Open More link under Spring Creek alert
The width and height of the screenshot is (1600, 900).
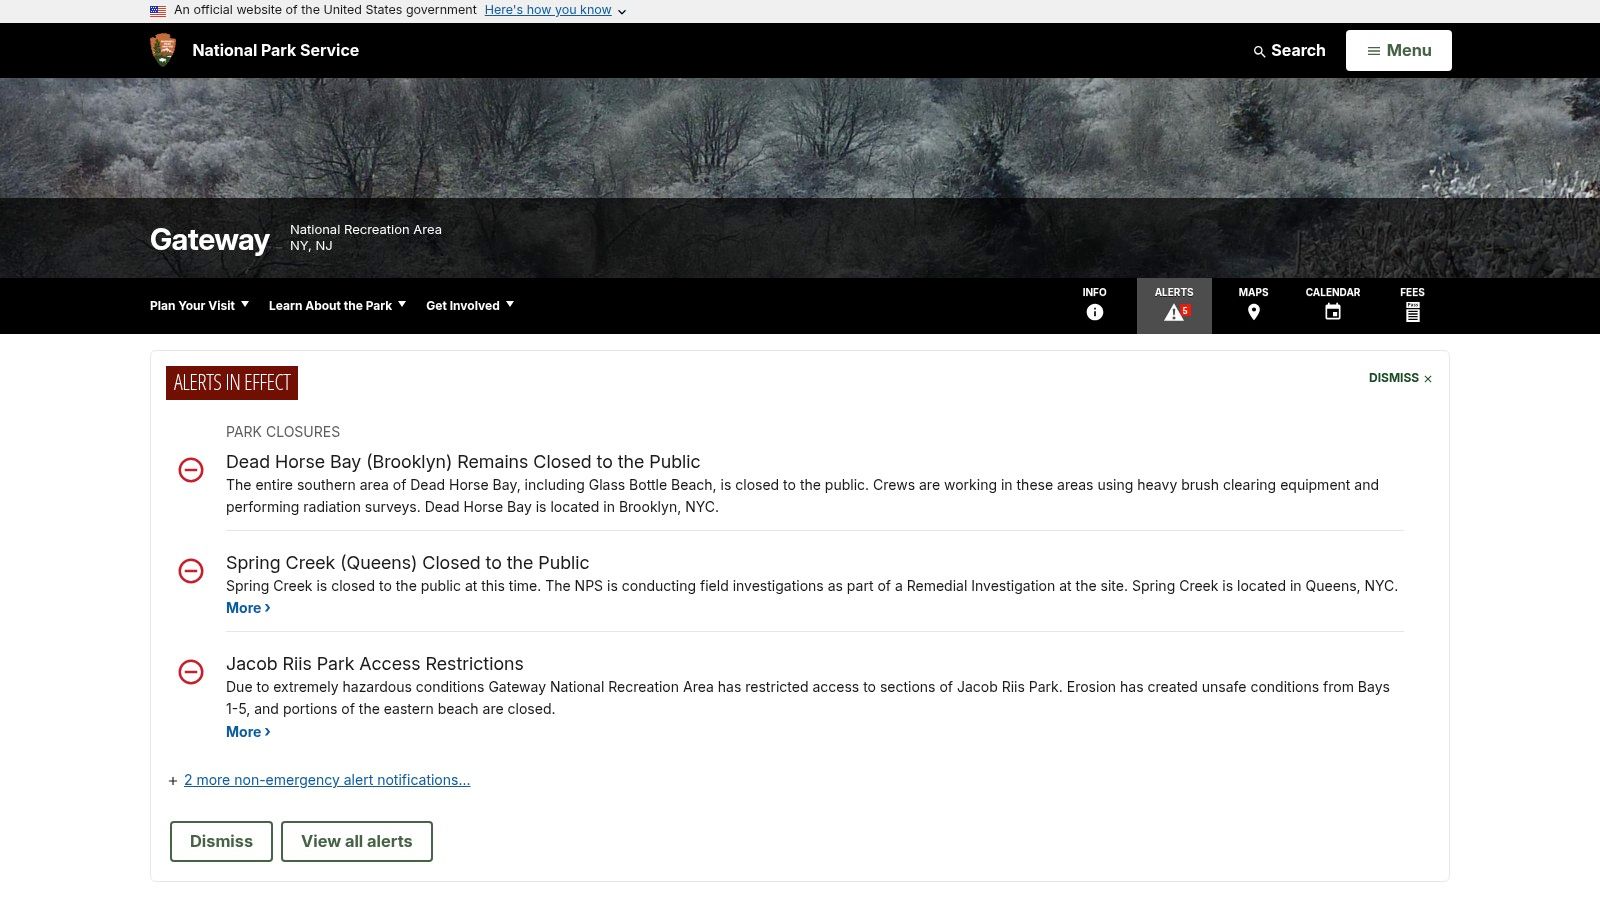point(248,608)
